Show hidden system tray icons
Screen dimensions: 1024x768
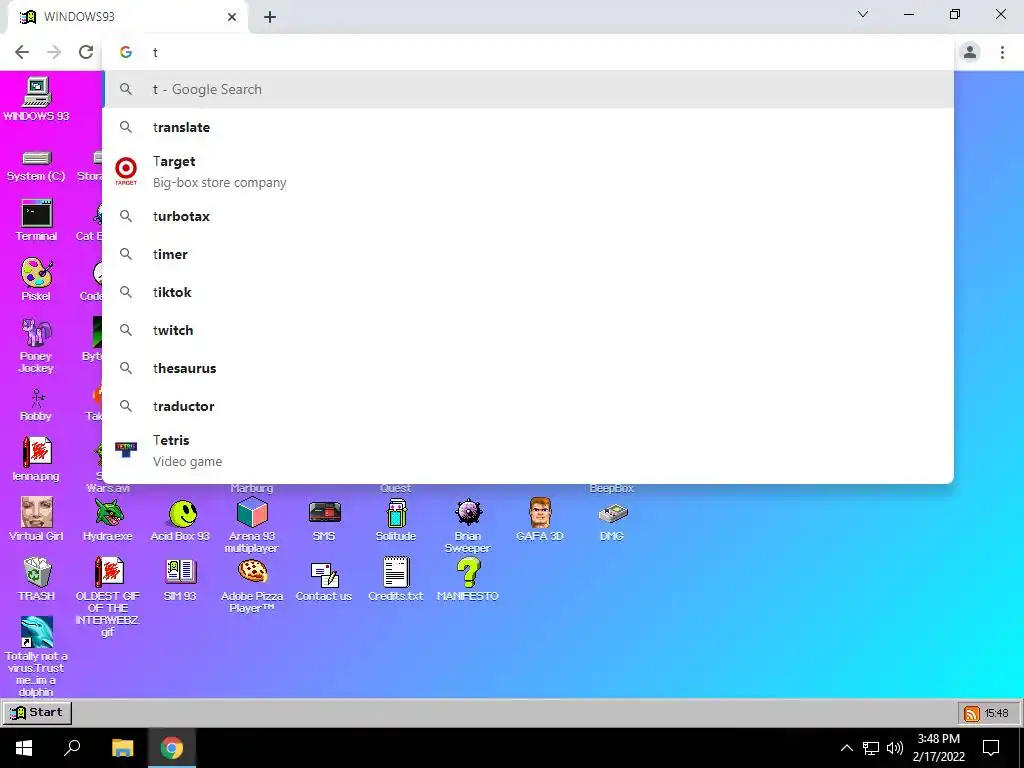(846, 748)
